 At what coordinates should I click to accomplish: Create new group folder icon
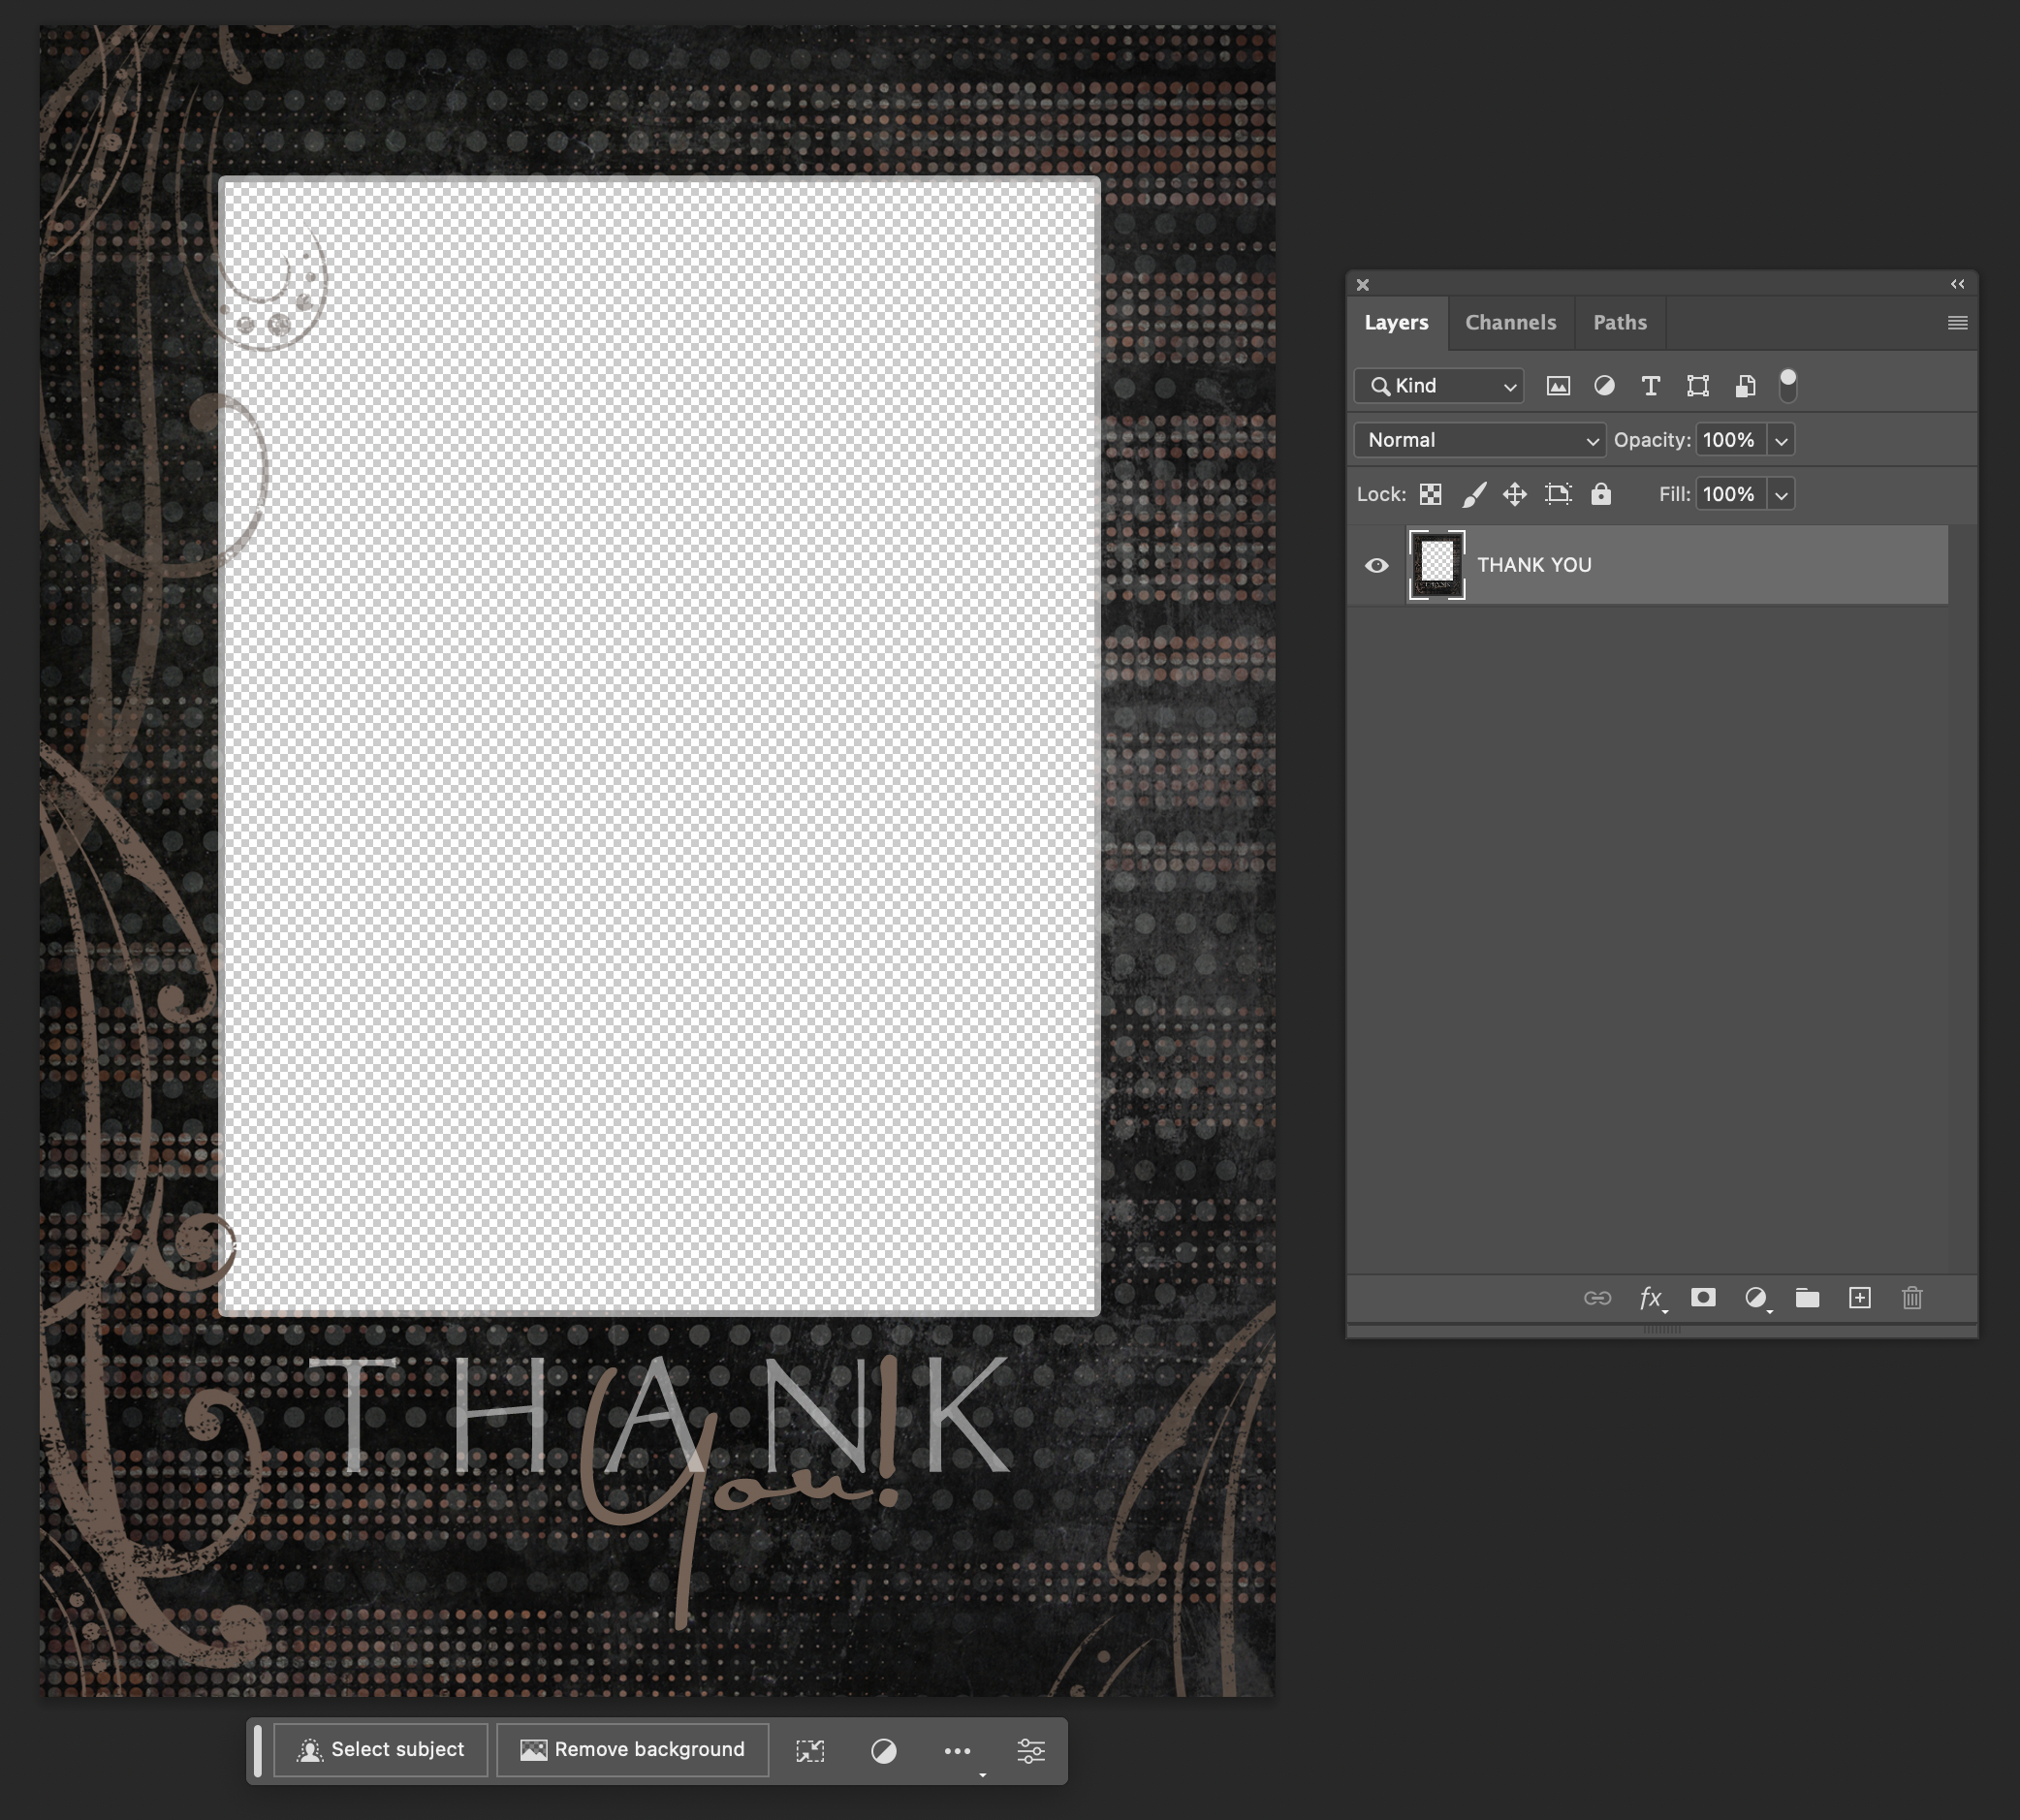click(1807, 1298)
